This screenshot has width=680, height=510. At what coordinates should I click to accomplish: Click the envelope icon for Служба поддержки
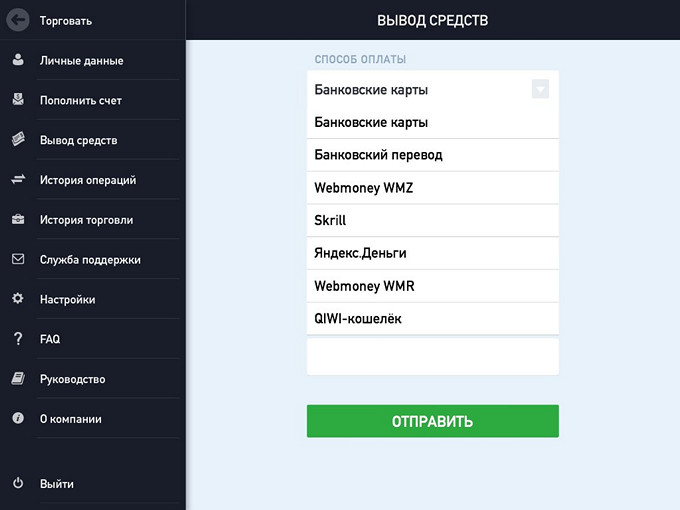[x=18, y=259]
